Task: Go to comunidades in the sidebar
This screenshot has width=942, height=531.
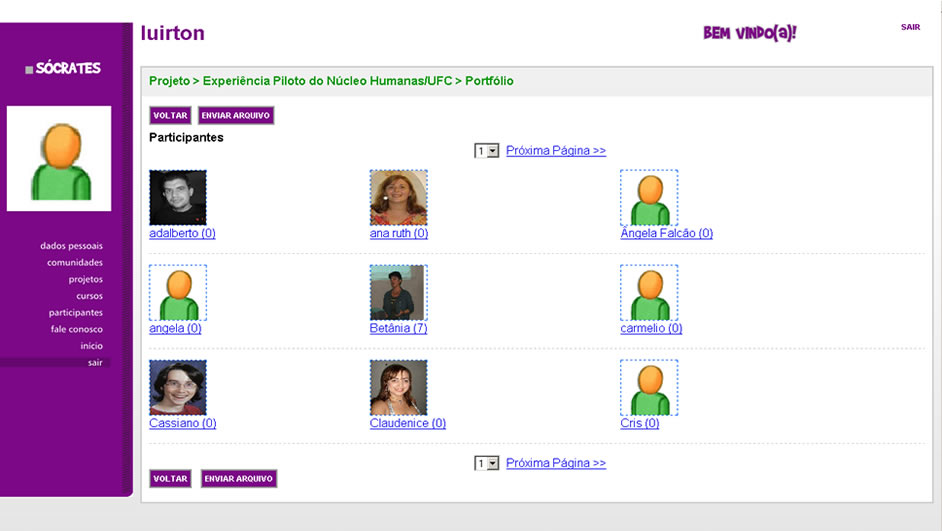Action: click(75, 263)
